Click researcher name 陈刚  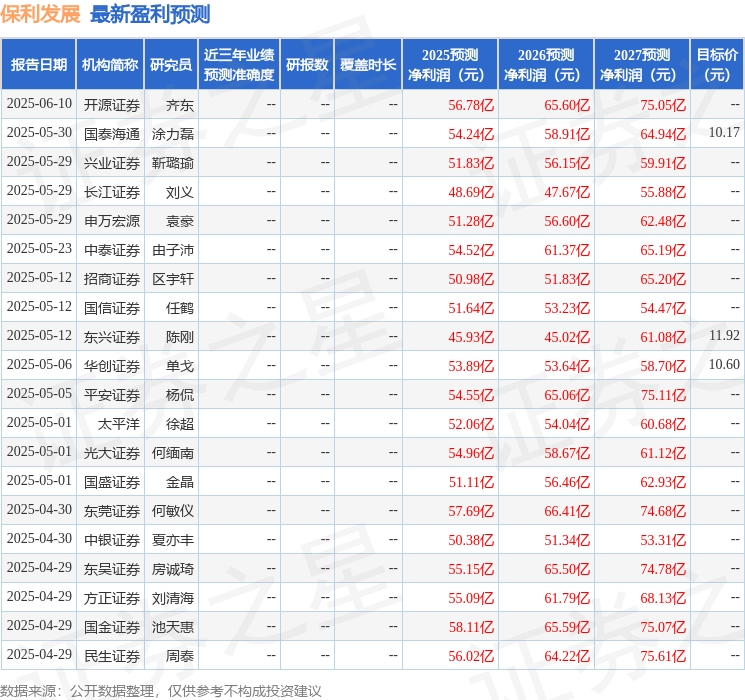pos(180,337)
